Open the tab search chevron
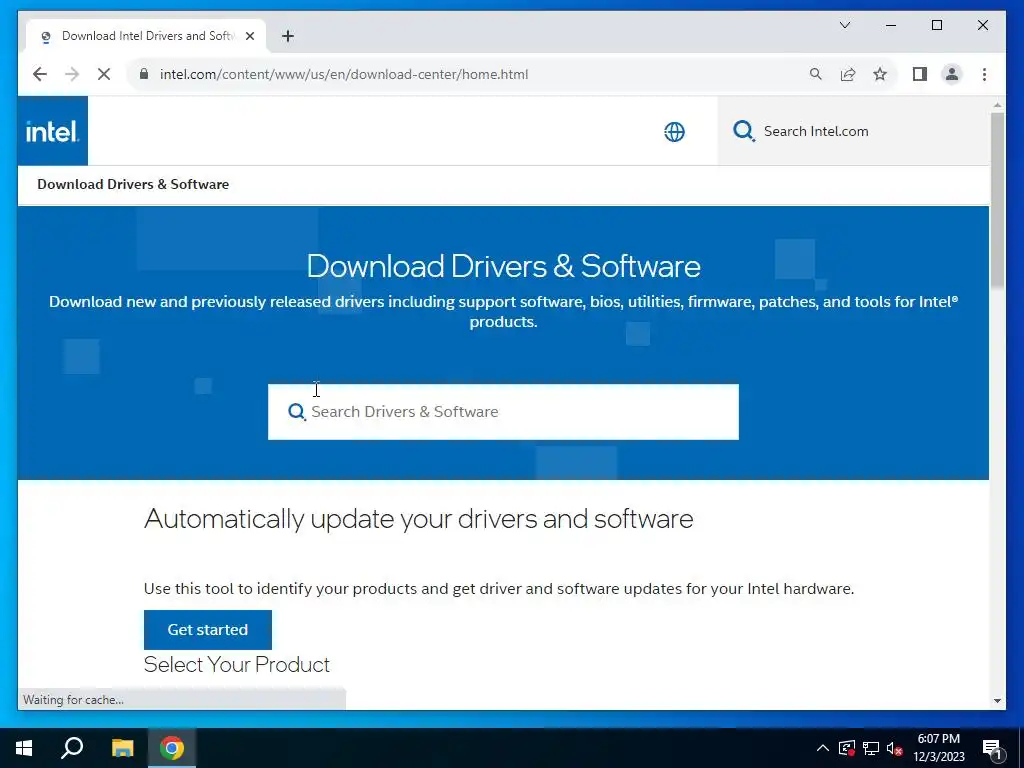The height and width of the screenshot is (768, 1024). coord(844,25)
